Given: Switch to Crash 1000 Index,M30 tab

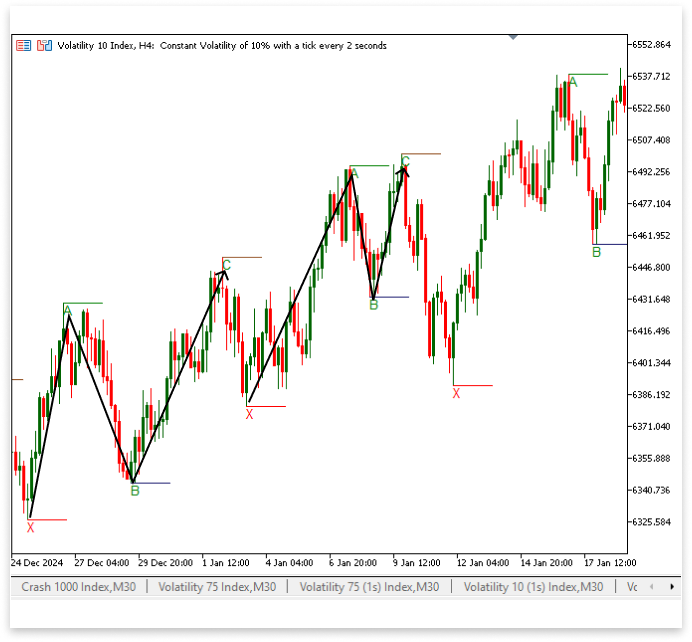Looking at the screenshot, I should (79, 587).
